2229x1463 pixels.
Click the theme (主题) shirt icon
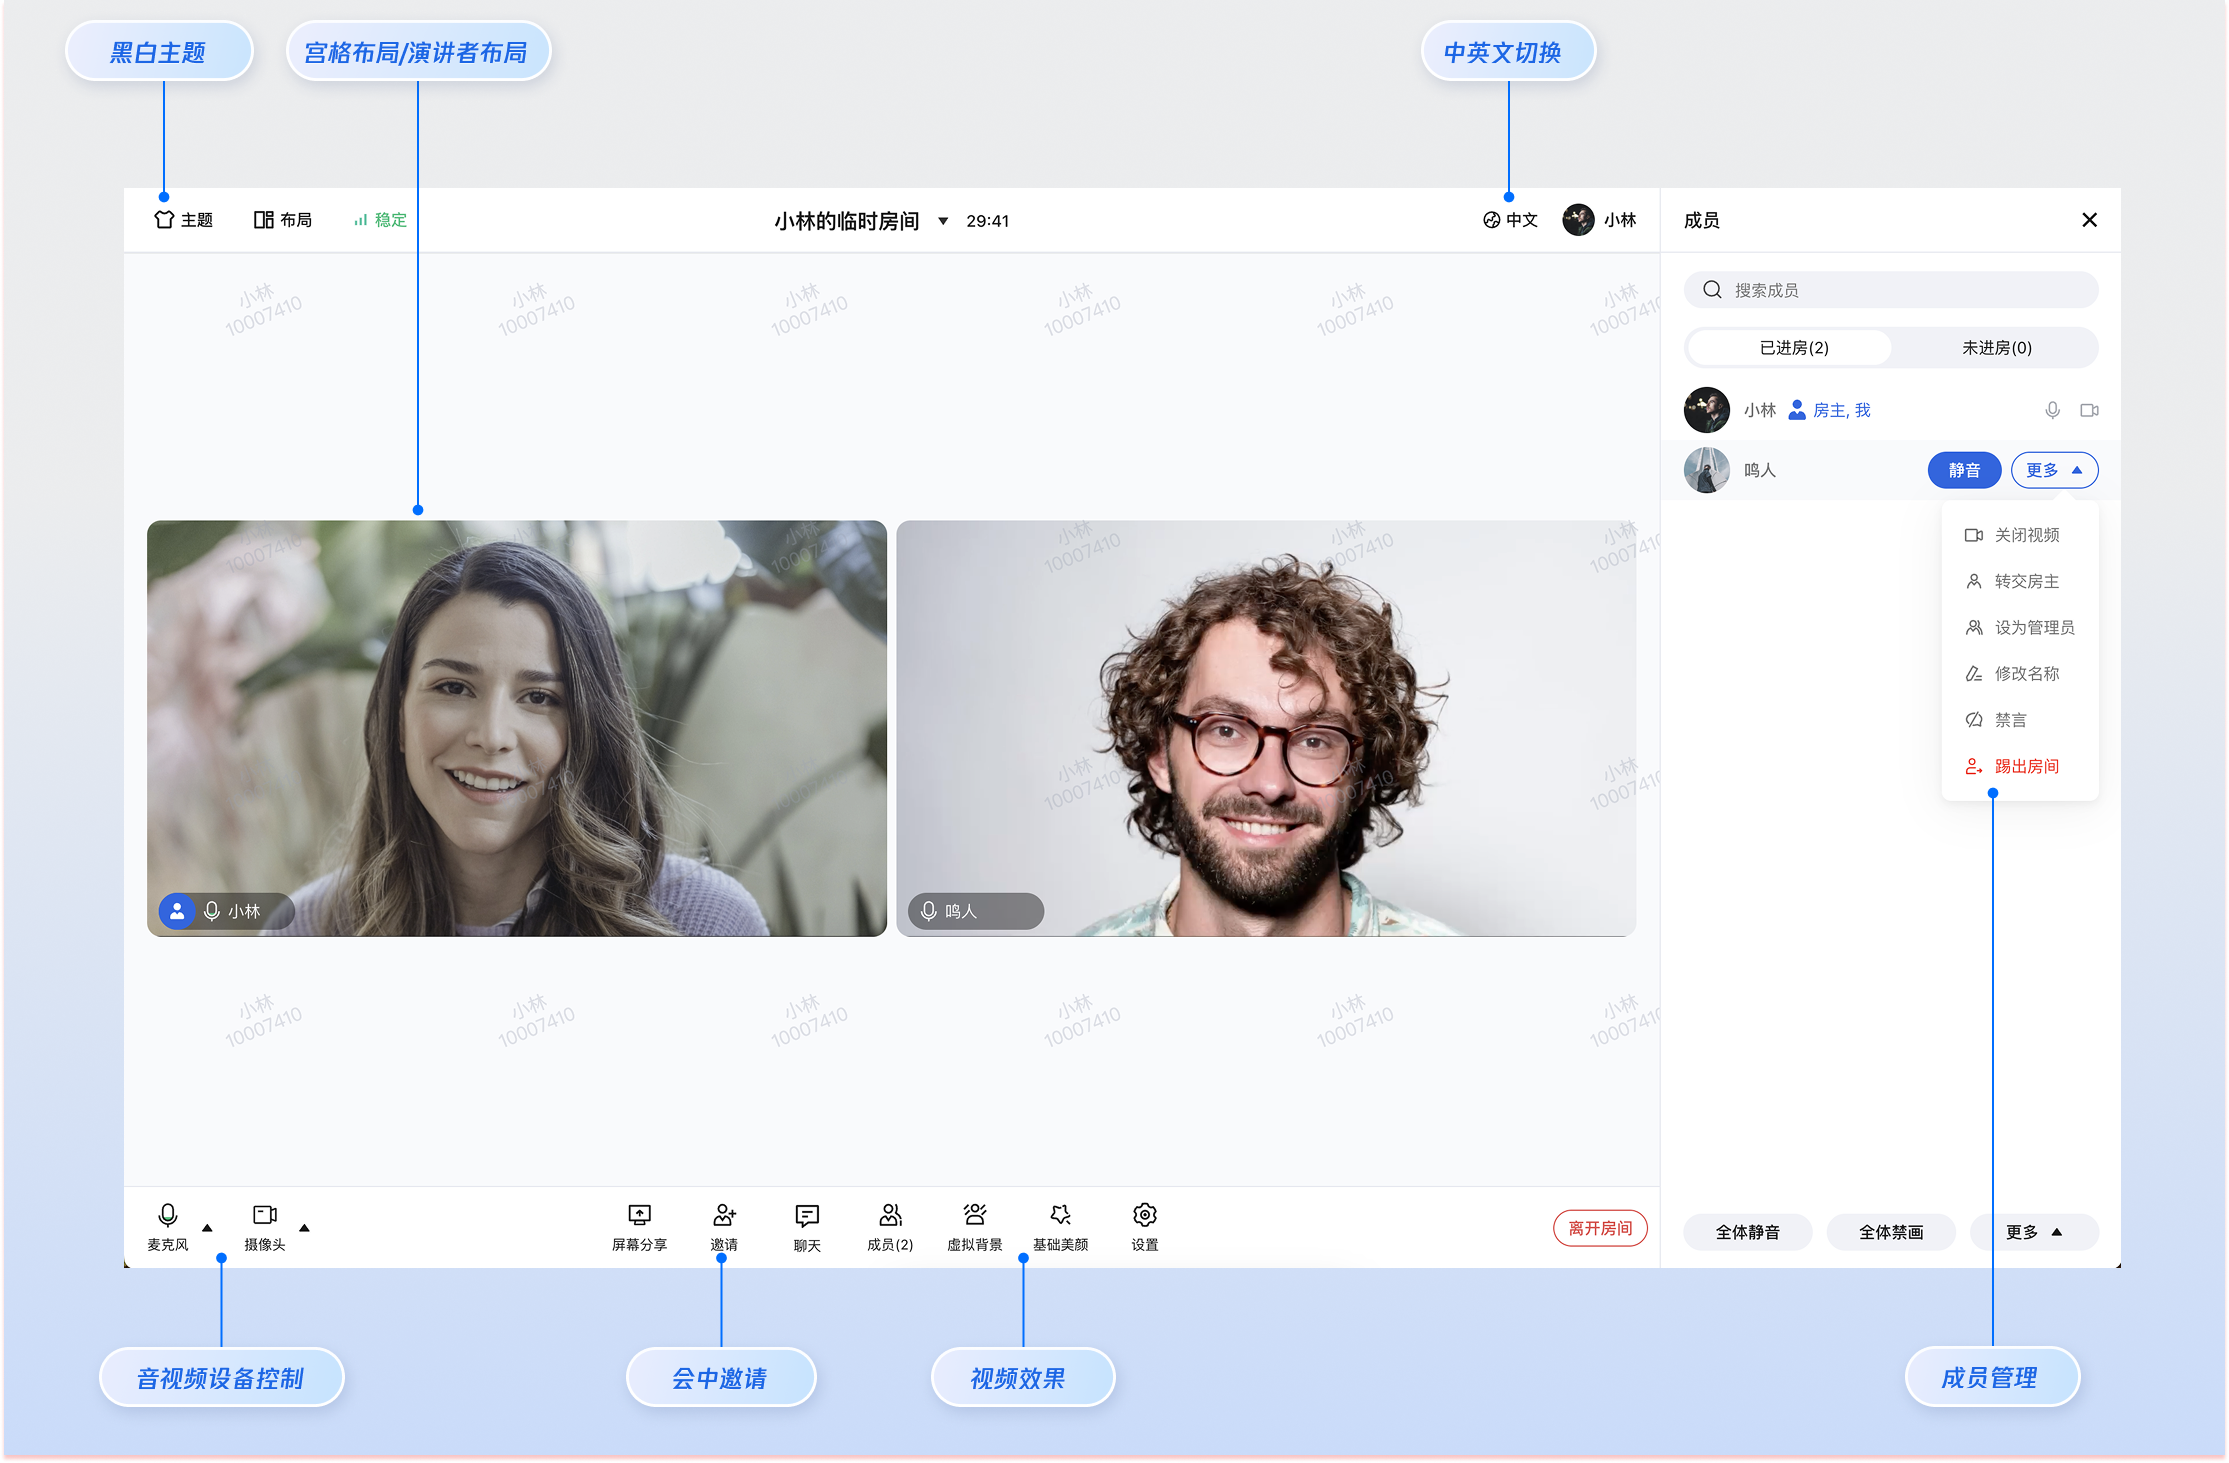[x=165, y=220]
